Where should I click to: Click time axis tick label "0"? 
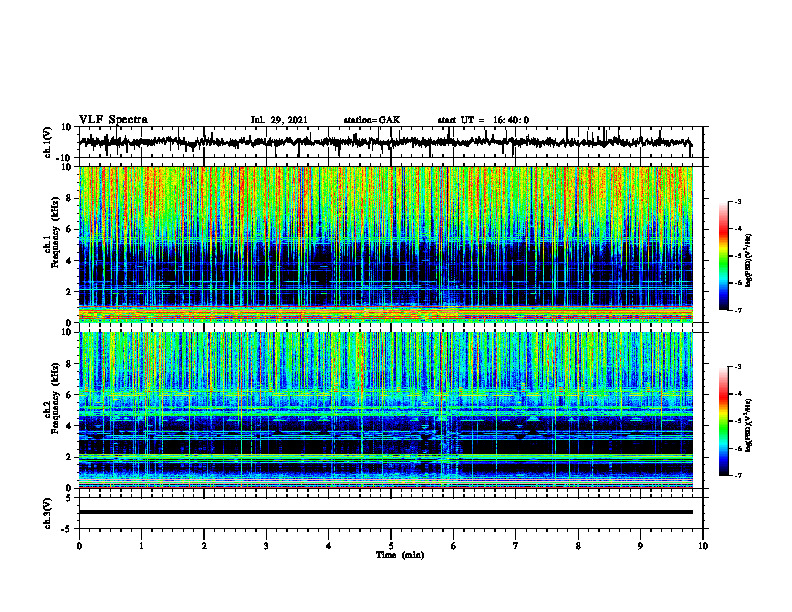[79, 546]
